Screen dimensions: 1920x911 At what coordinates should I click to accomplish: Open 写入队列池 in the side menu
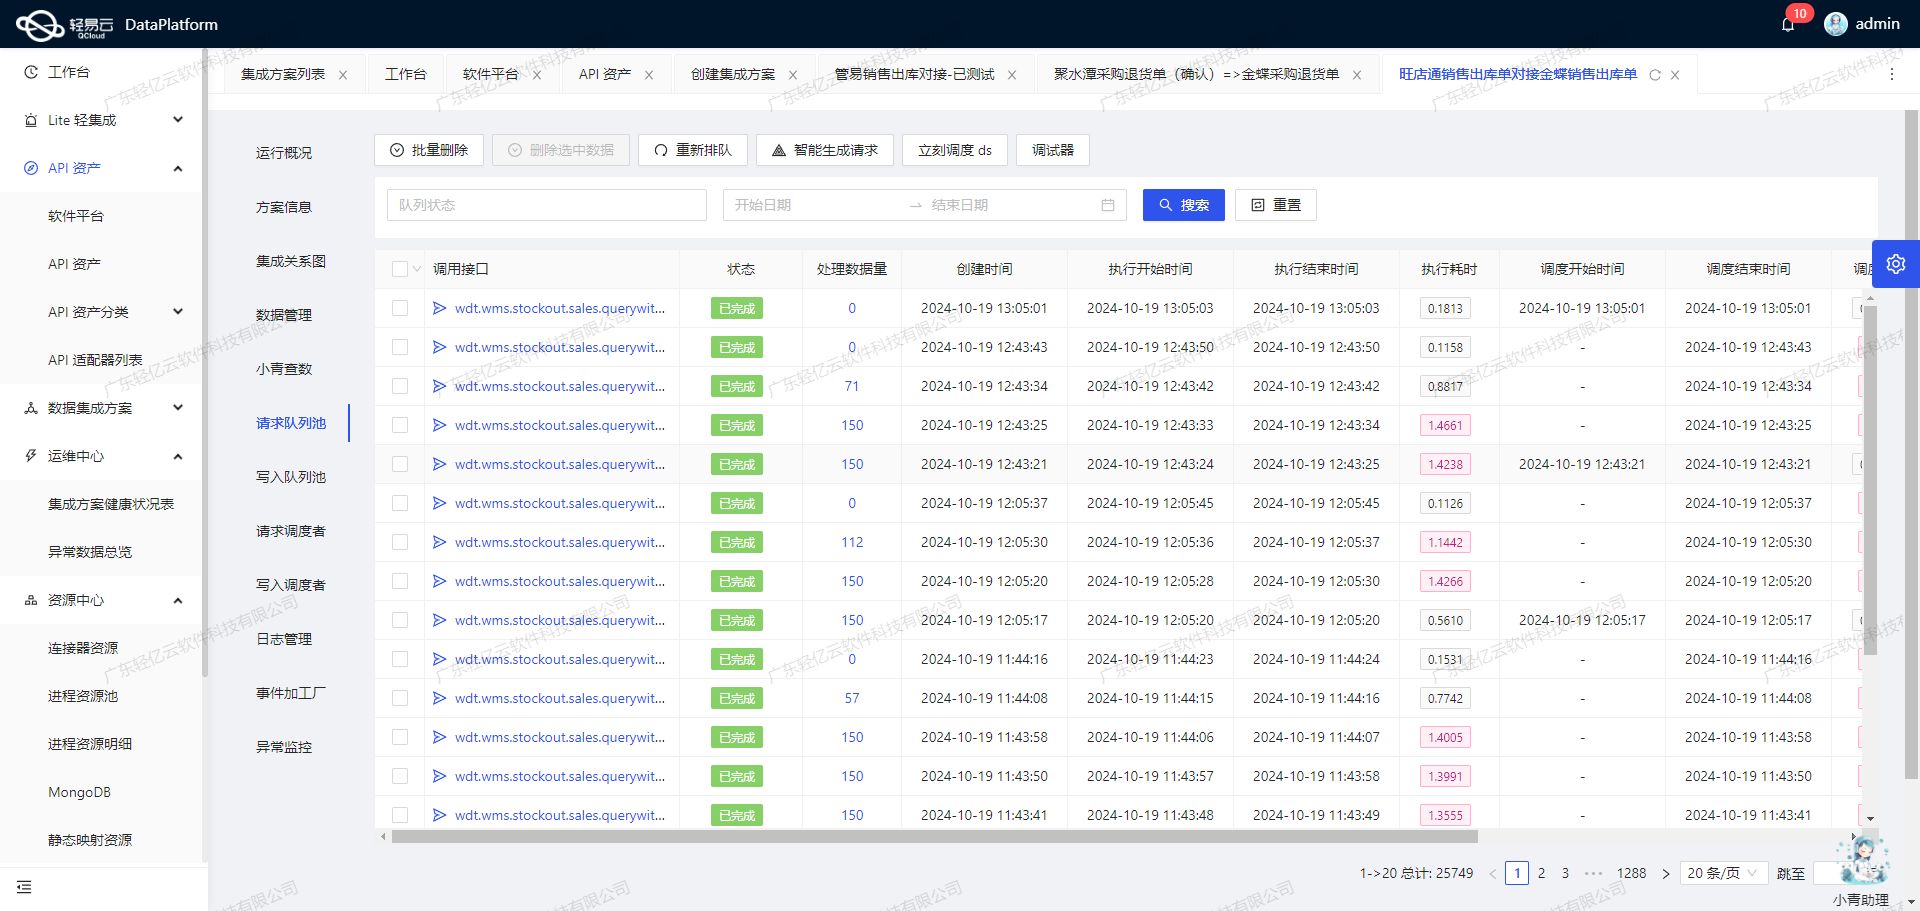click(x=290, y=477)
